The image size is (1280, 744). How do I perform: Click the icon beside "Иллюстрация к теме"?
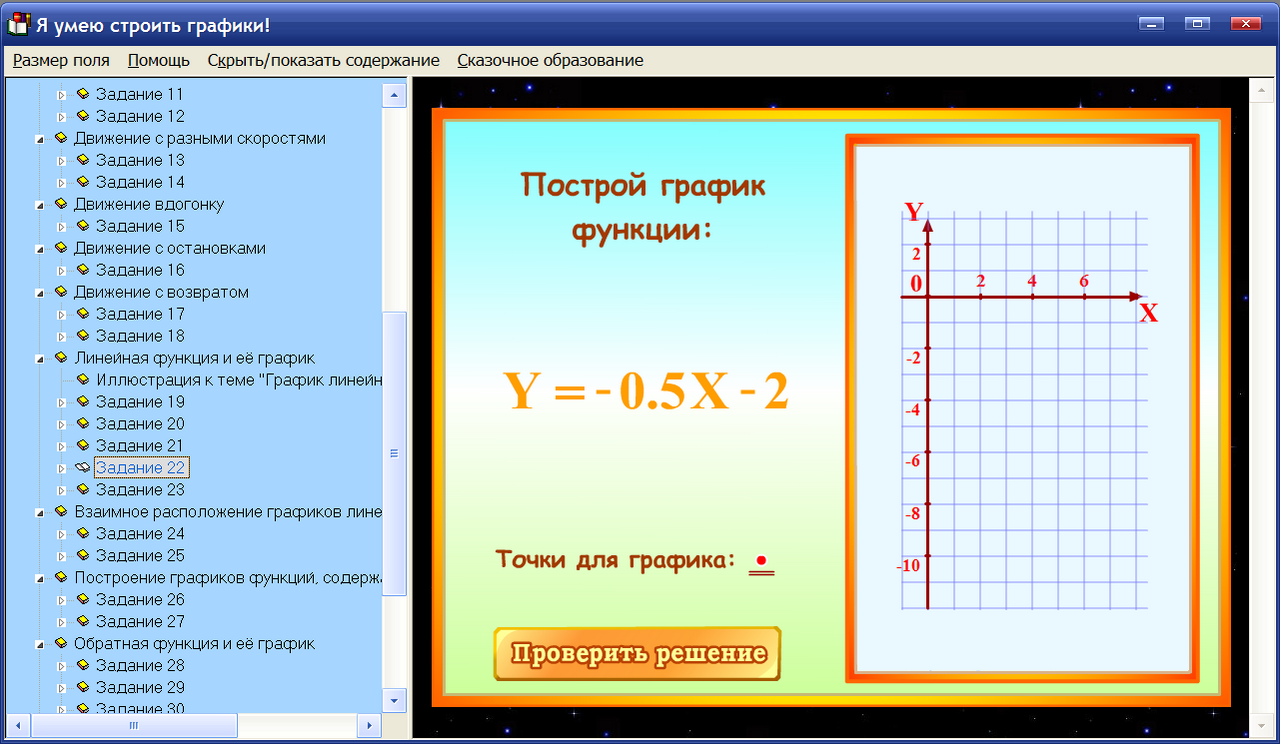coord(83,379)
